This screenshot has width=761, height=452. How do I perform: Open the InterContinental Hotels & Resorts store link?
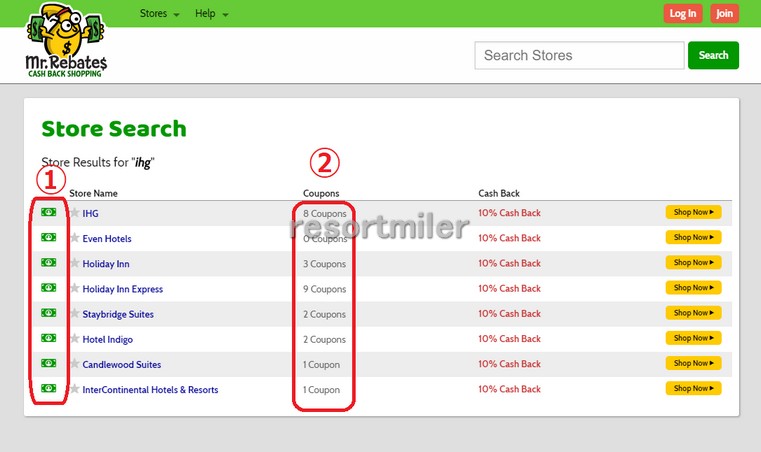tap(150, 390)
